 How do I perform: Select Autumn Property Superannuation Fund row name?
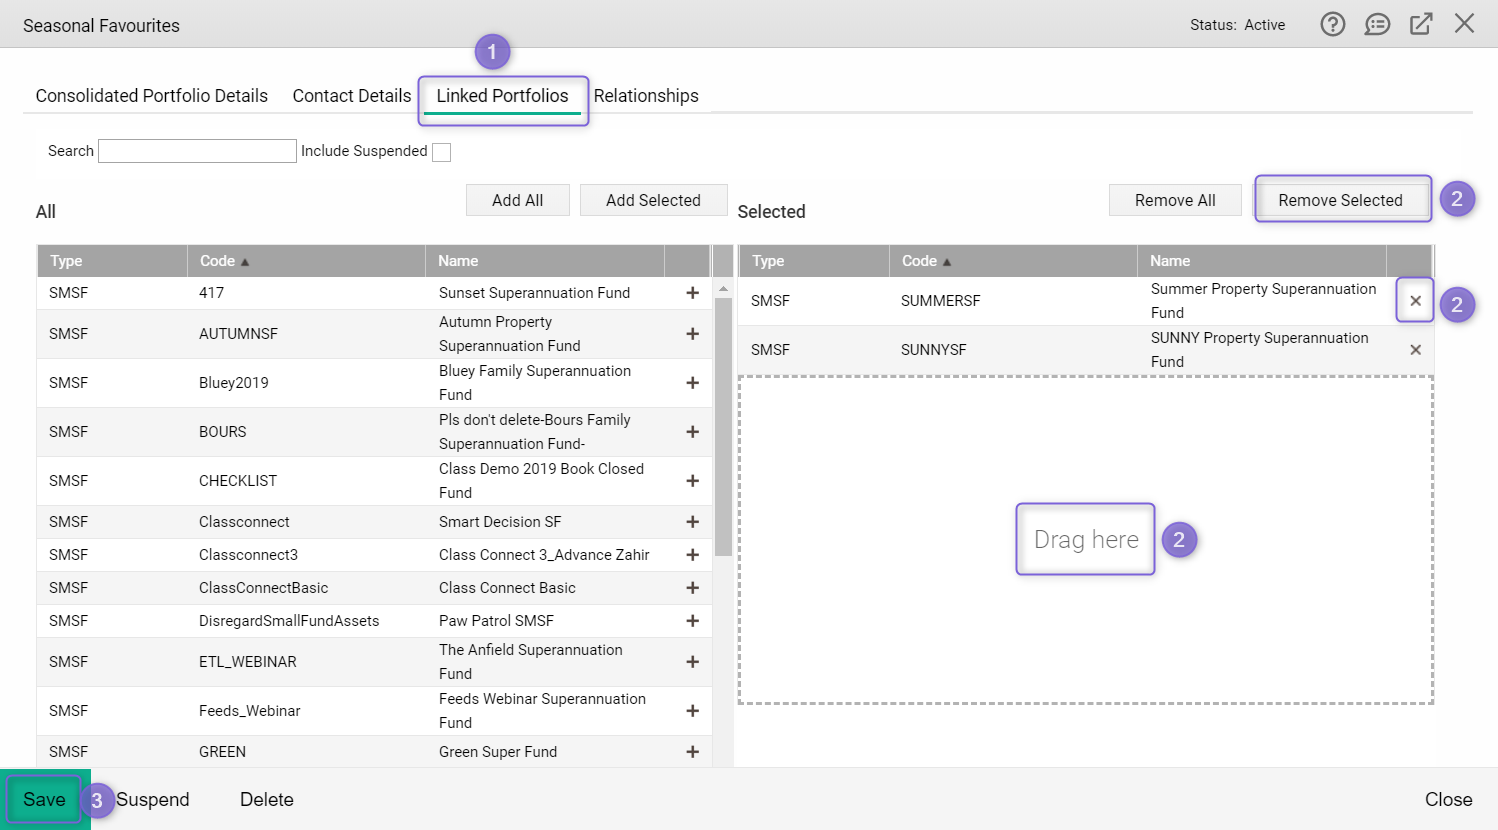click(510, 334)
